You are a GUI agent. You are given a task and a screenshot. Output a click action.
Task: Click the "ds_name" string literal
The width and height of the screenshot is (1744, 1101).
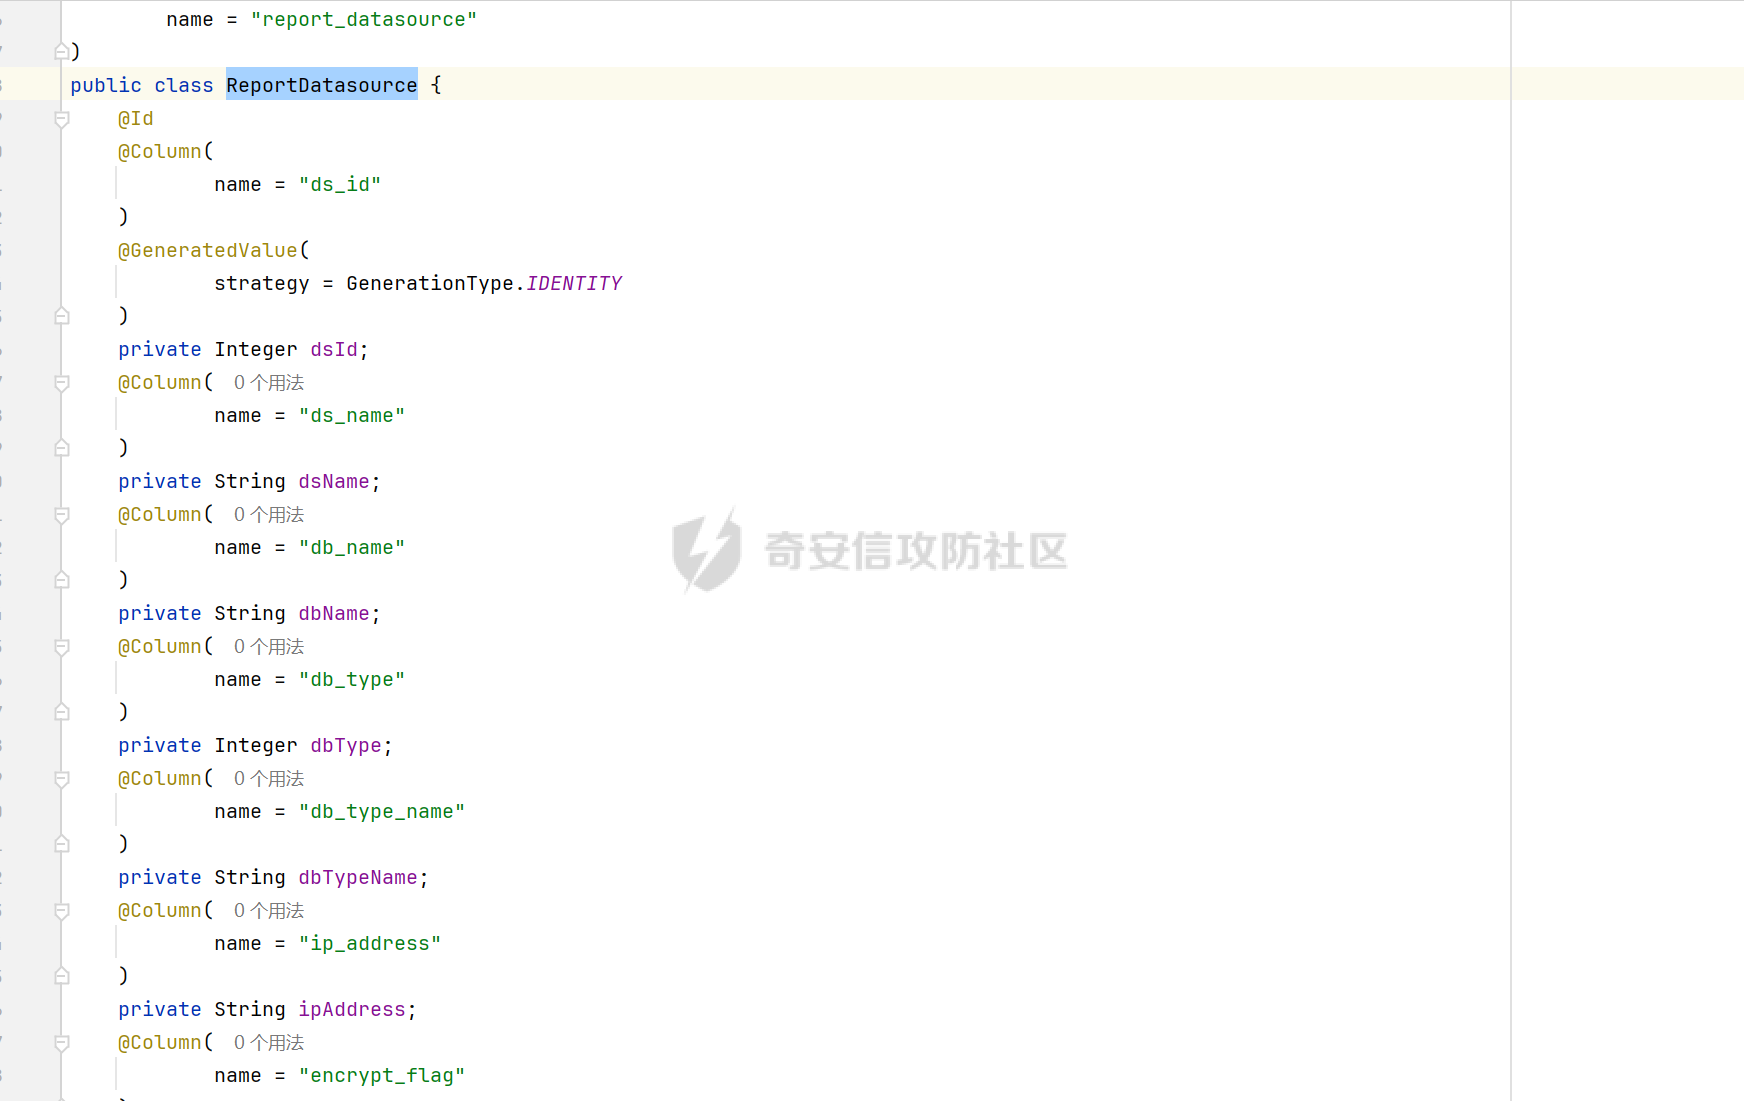(352, 416)
